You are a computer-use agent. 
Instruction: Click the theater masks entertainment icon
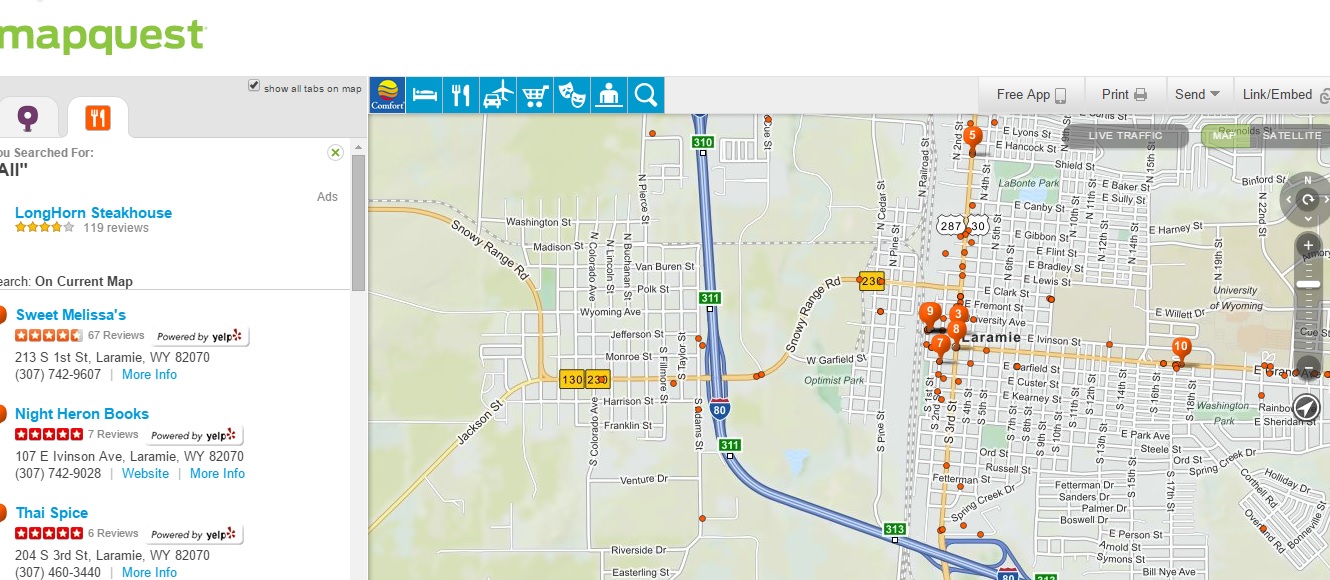pos(571,95)
